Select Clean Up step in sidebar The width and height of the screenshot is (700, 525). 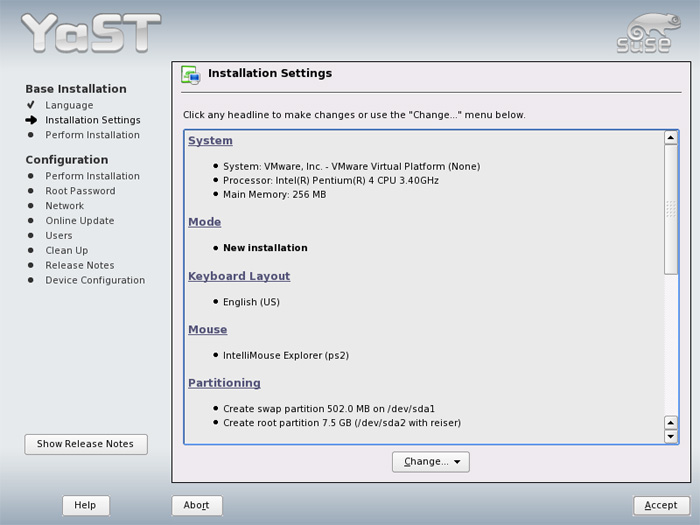tap(67, 250)
